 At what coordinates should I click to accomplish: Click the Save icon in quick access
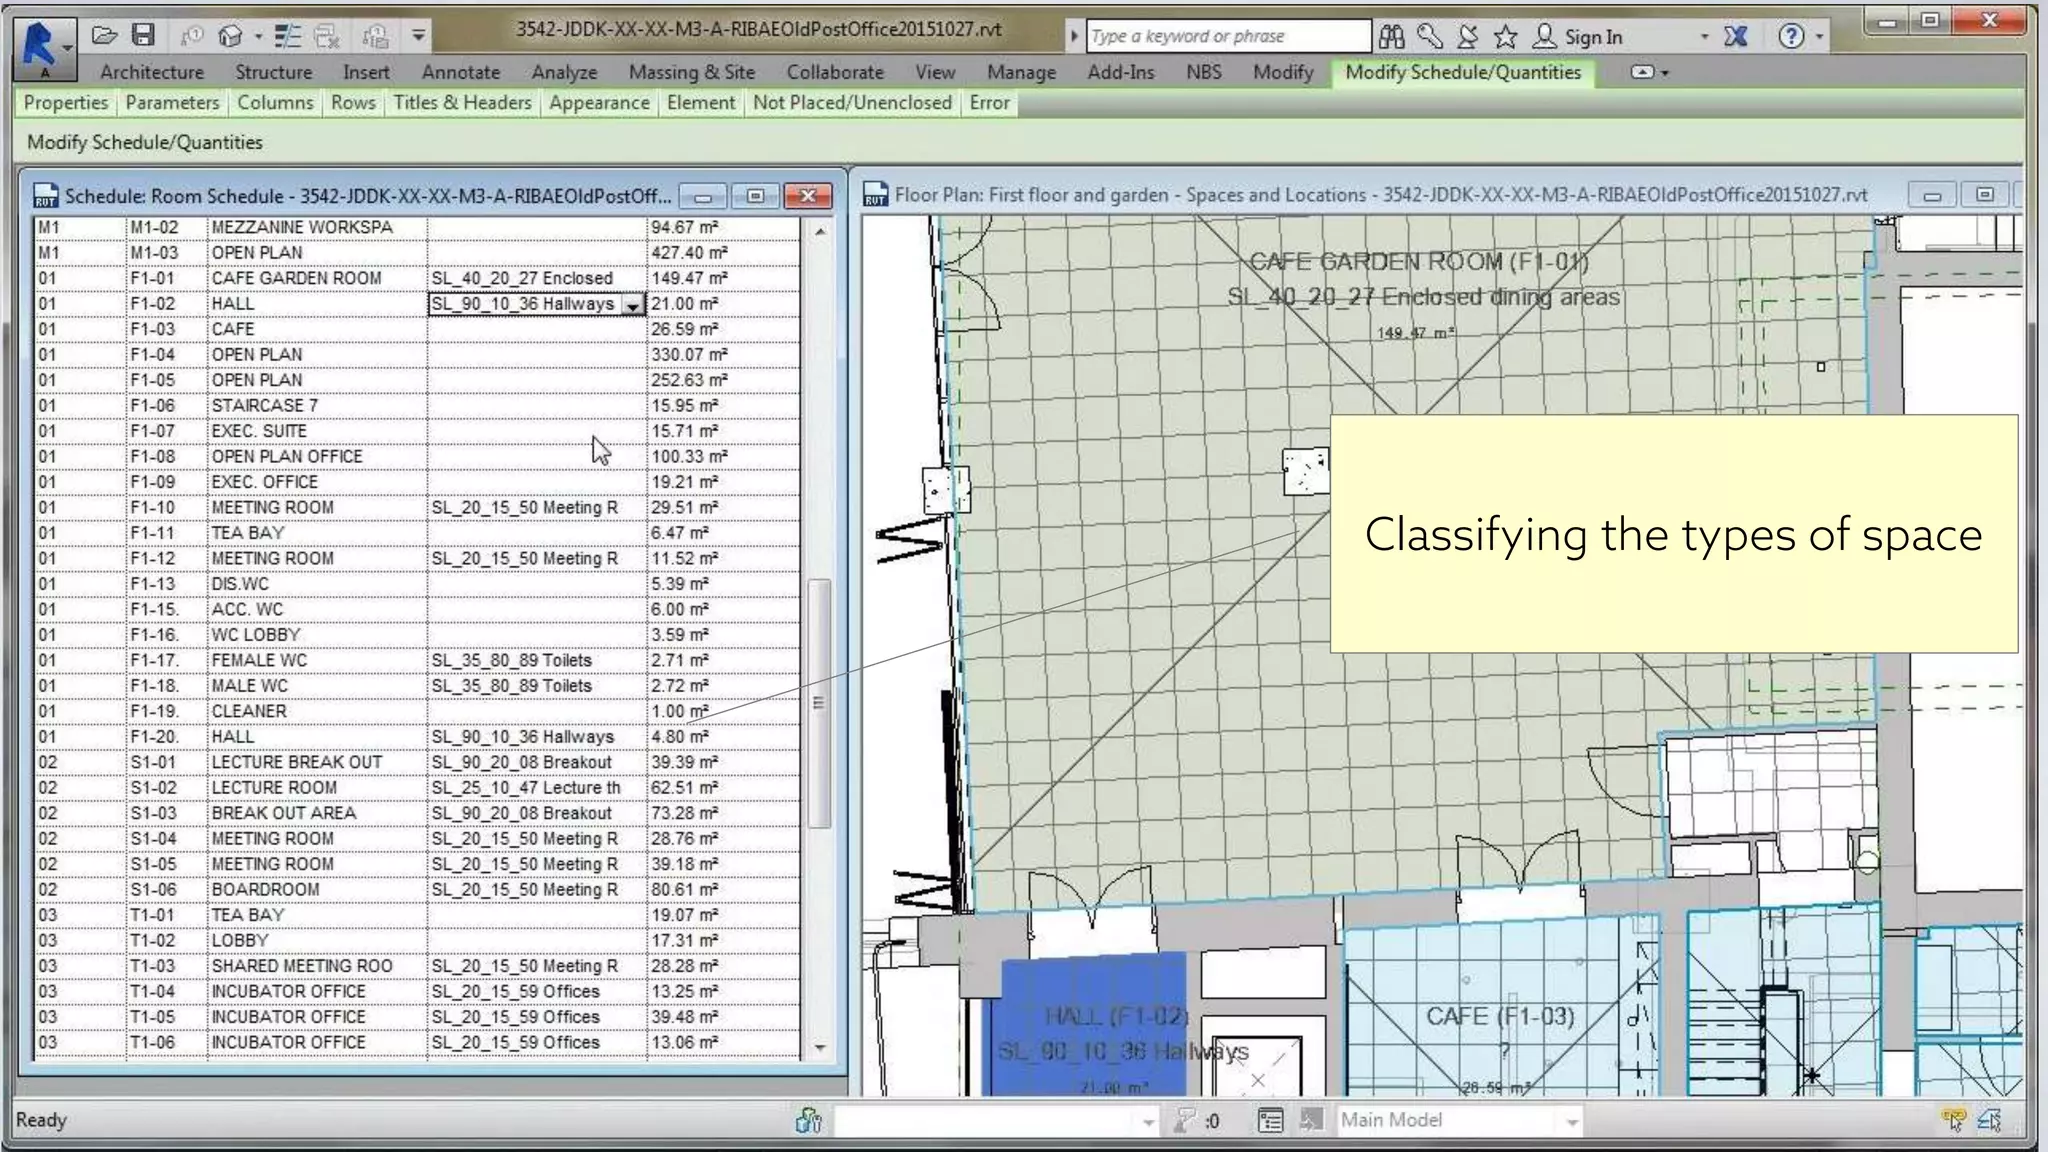click(144, 36)
